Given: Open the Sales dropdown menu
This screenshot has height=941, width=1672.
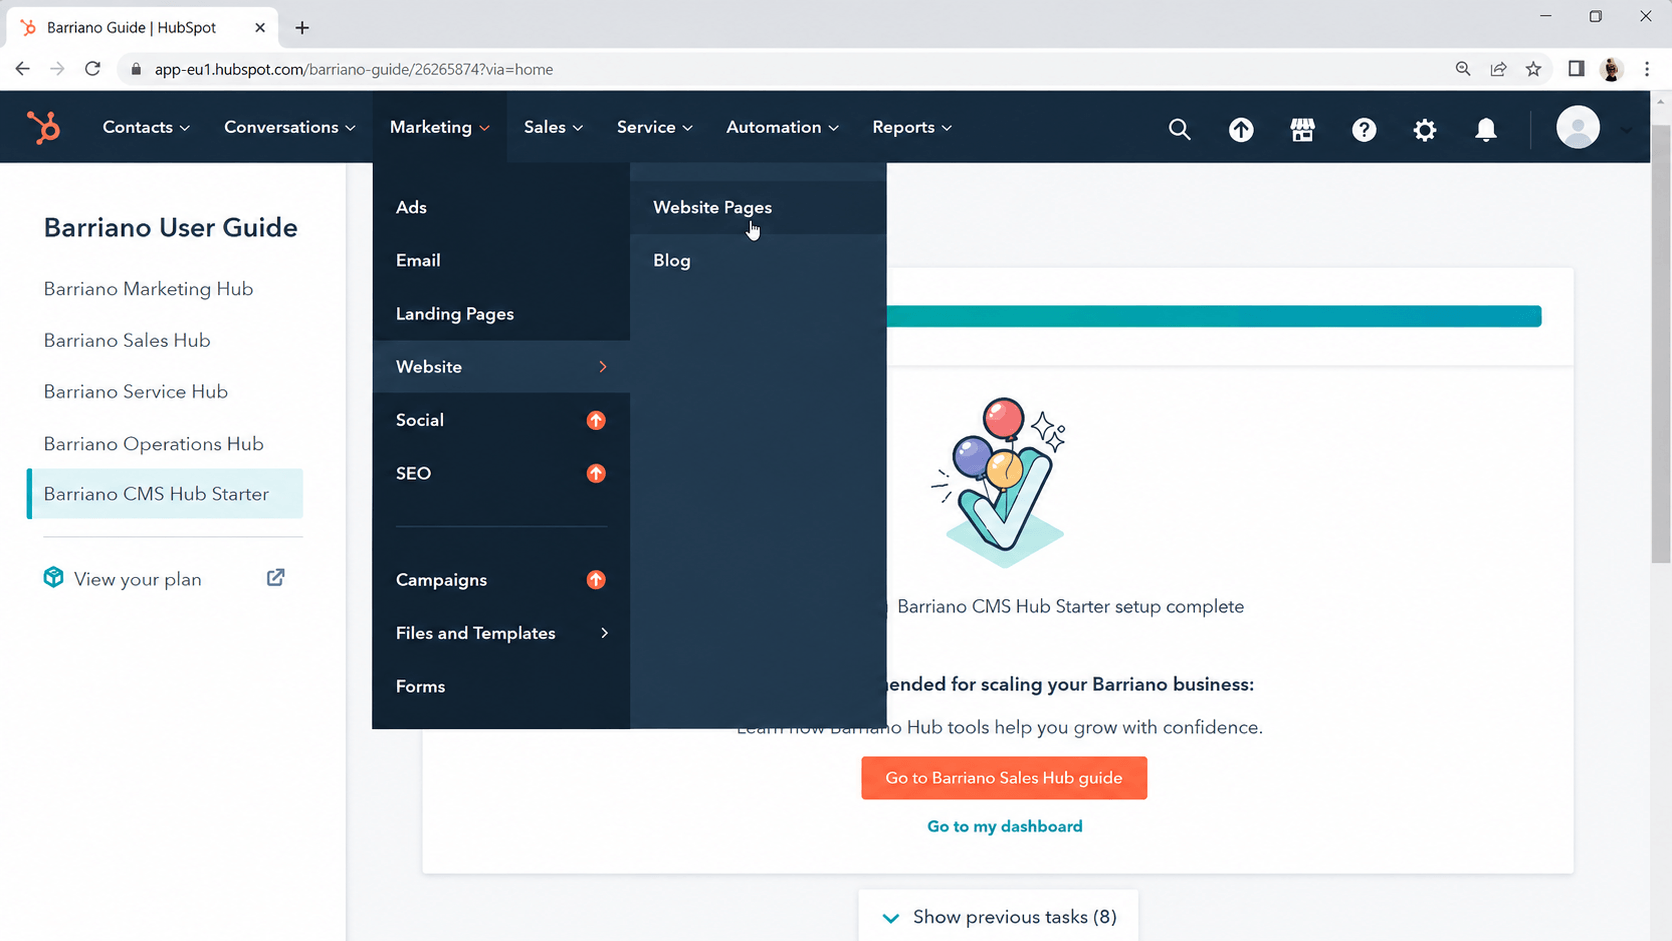Looking at the screenshot, I should tap(553, 127).
